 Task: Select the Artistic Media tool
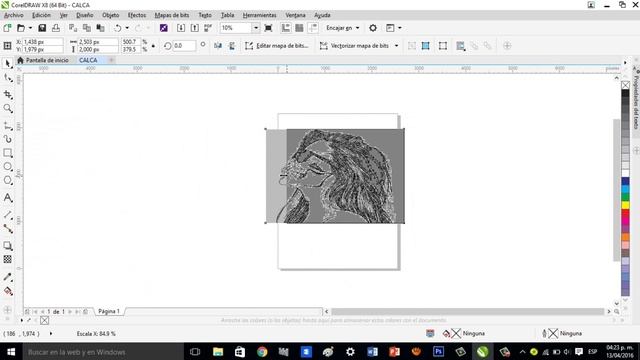click(x=8, y=139)
